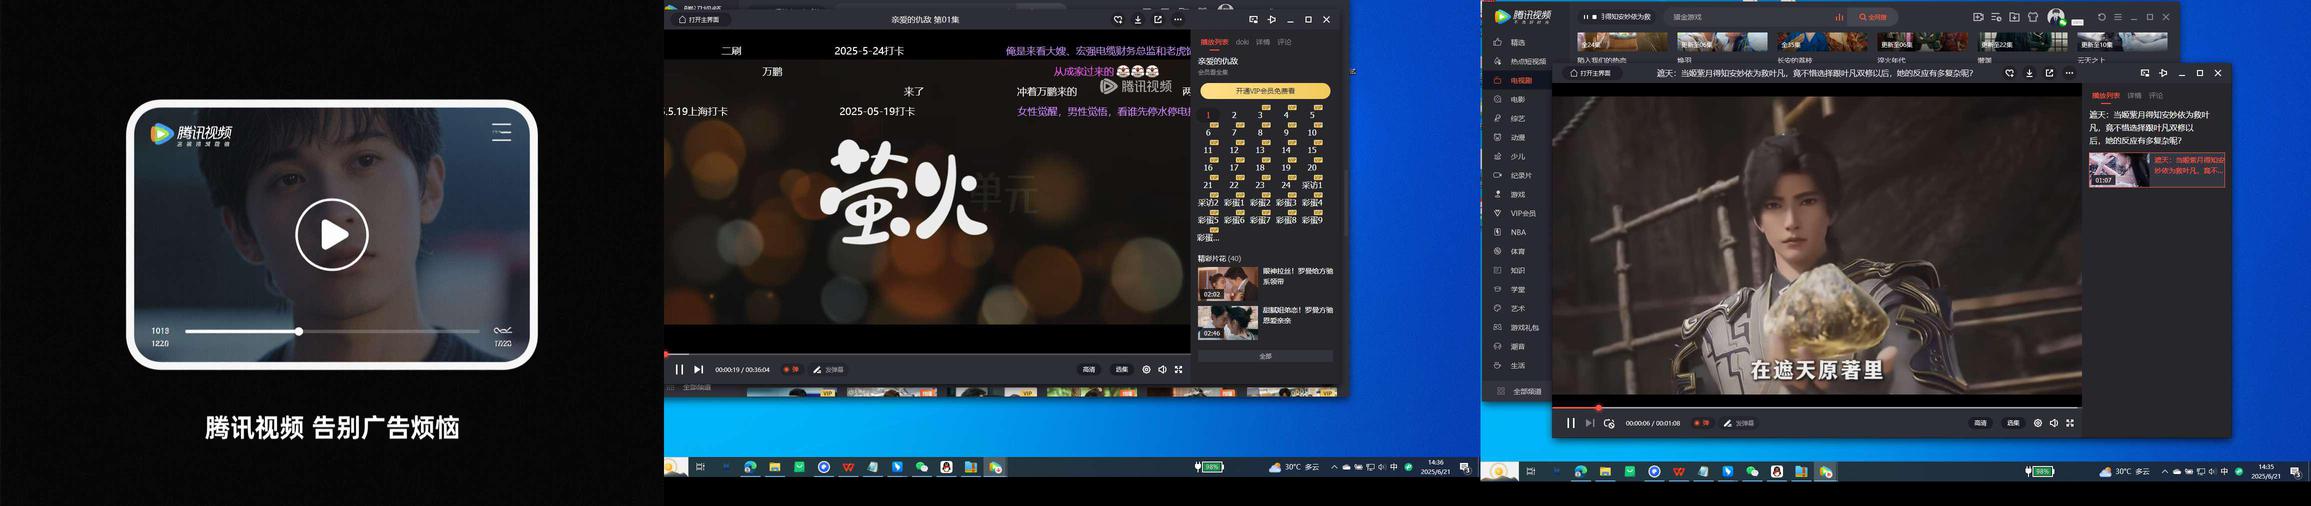This screenshot has width=2311, height=506.
Task: Click the user avatar in the main window
Action: tap(2056, 17)
